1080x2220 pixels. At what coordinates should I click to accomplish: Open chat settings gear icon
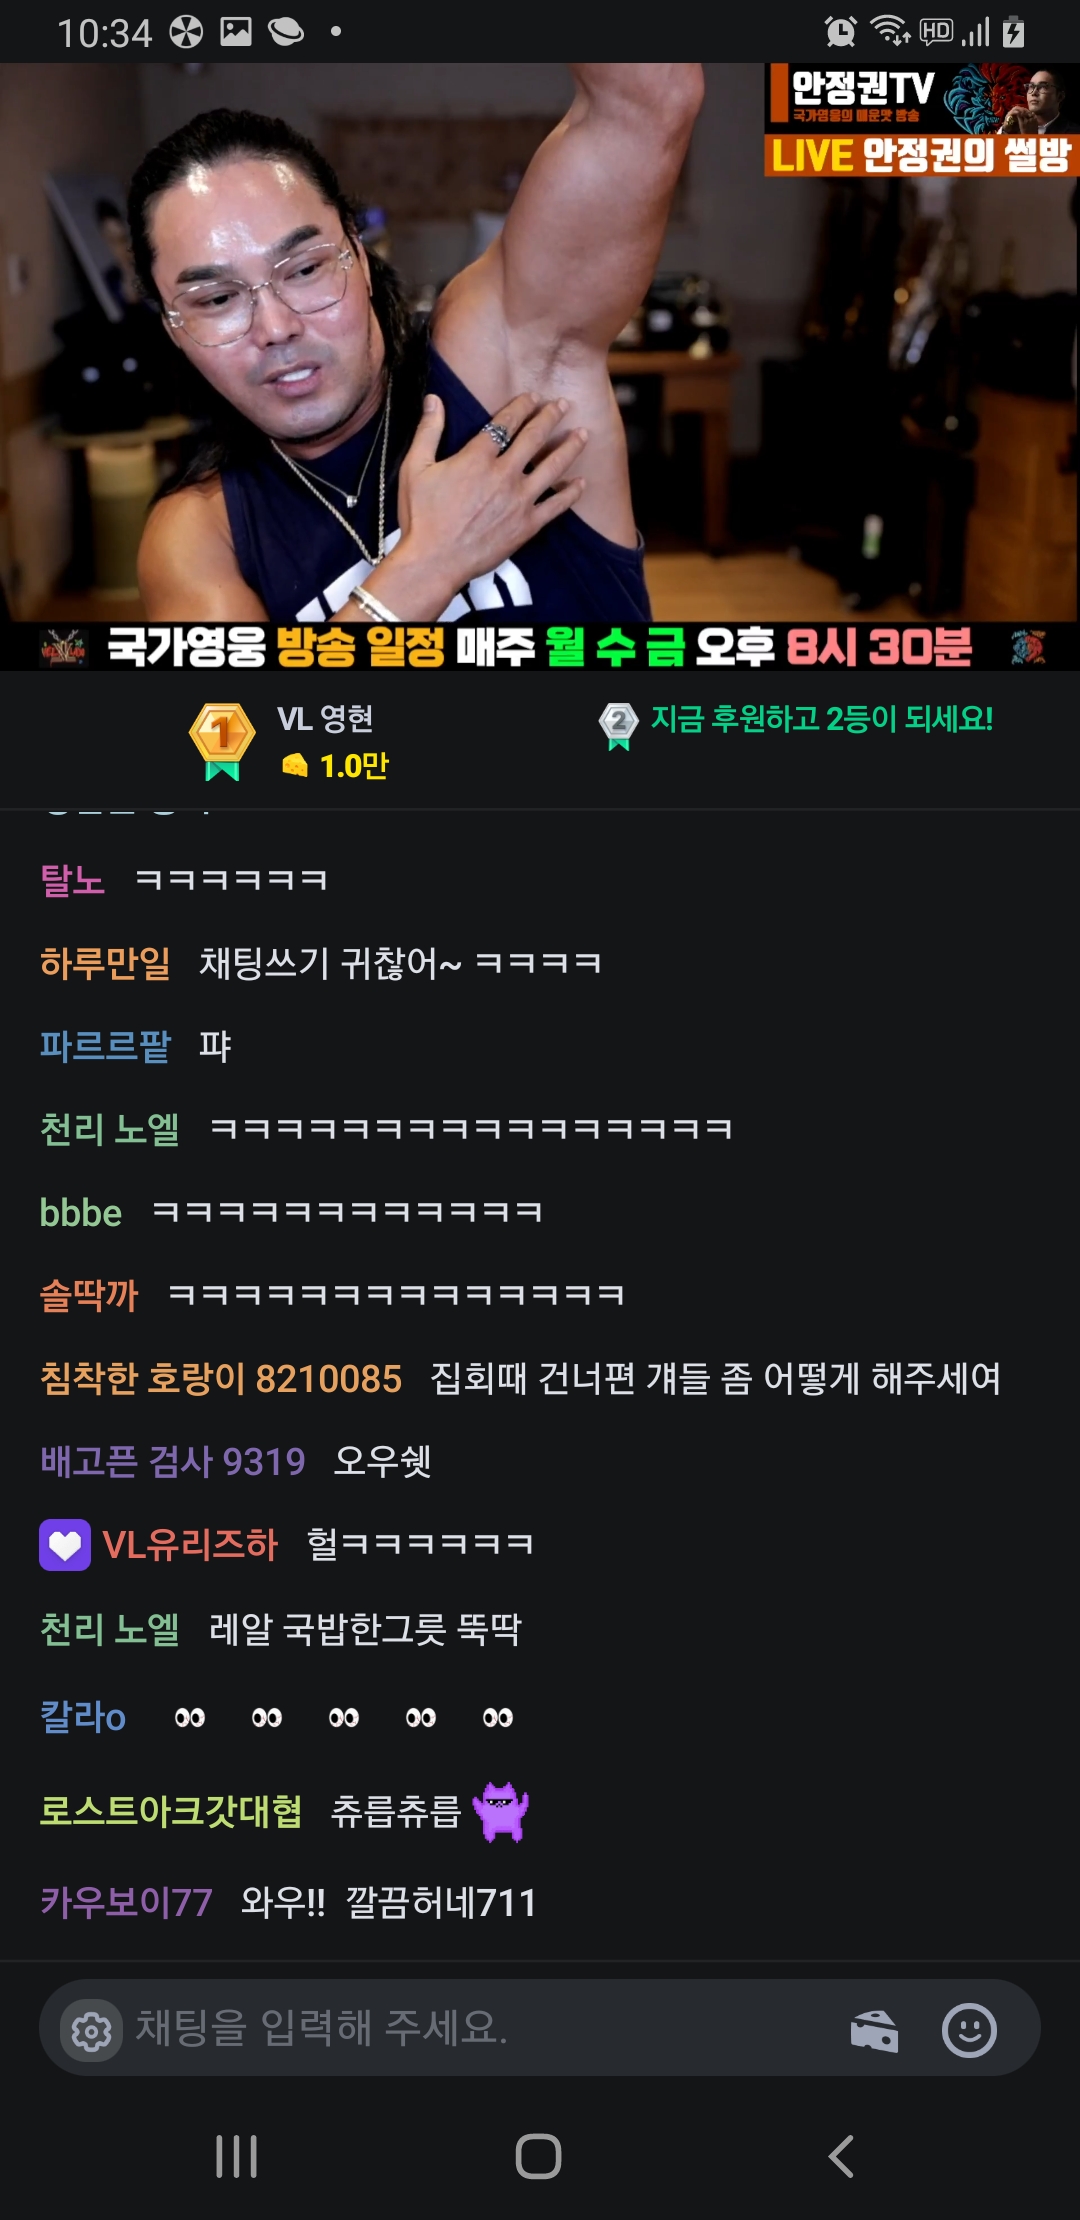tap(91, 2031)
